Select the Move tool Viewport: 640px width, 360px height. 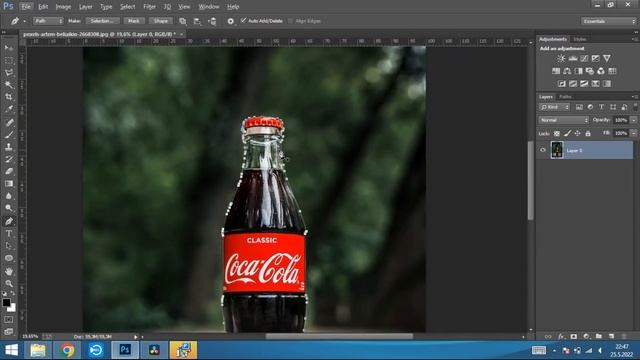click(x=9, y=48)
